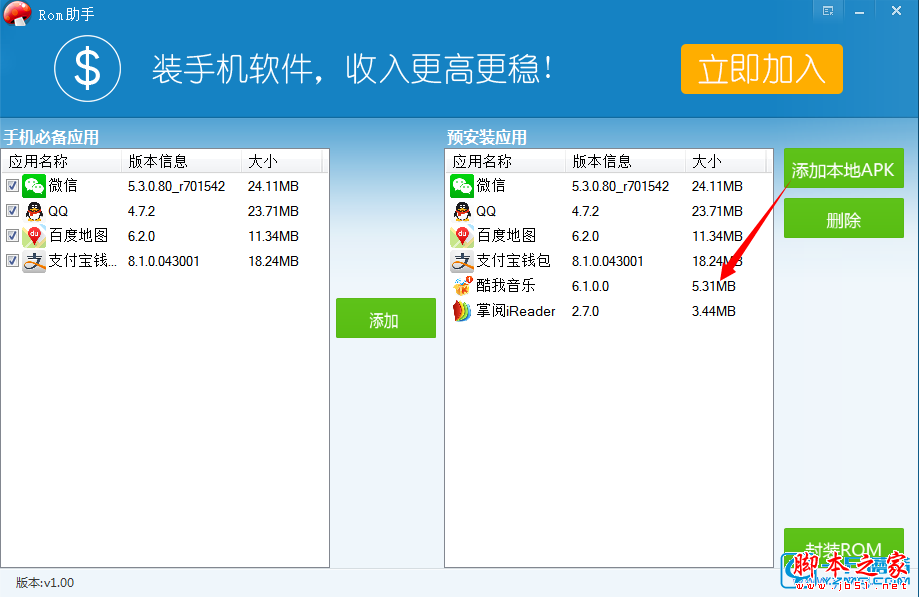Click the 掌阅iReader icon in the preinstall list

pos(462,311)
